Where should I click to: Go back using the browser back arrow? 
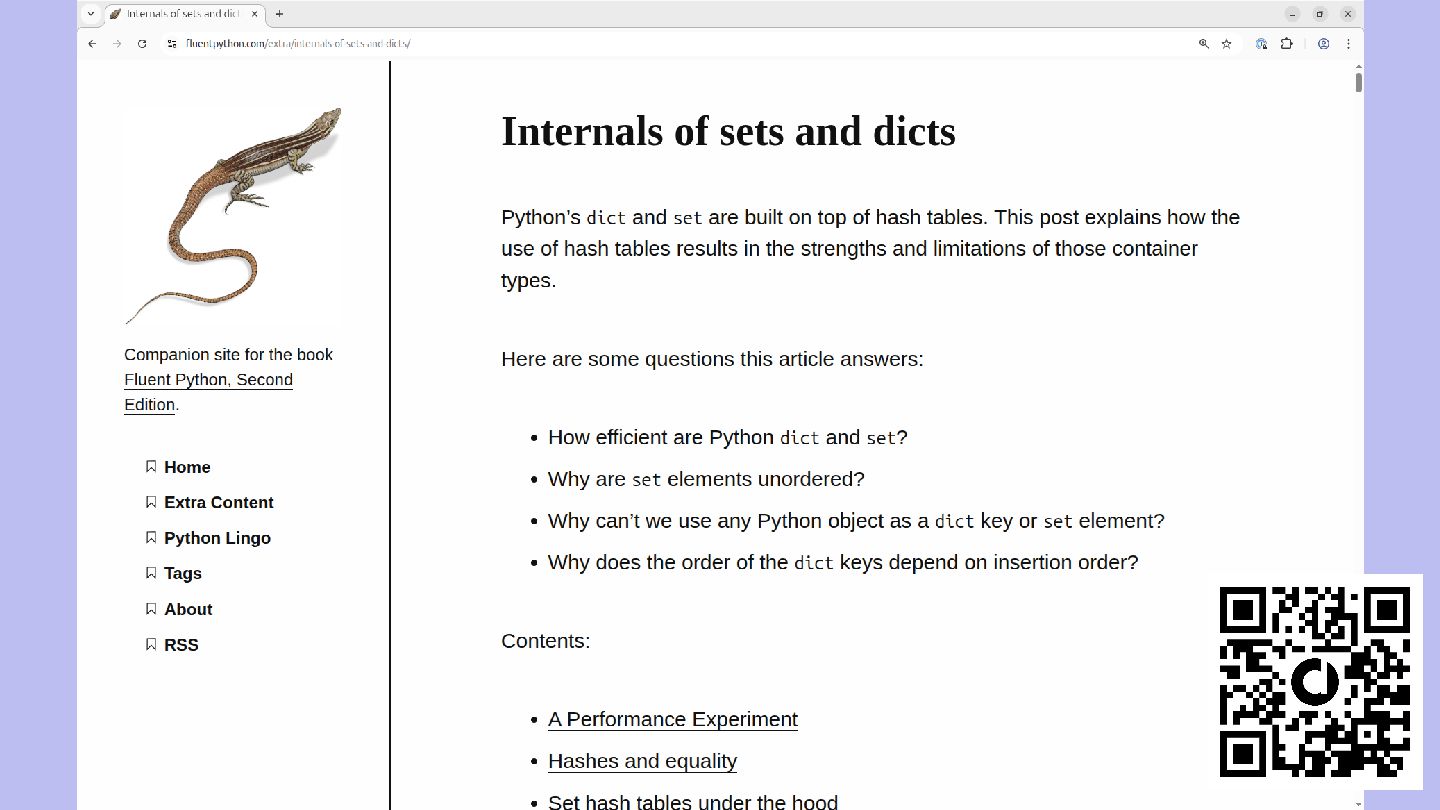point(92,44)
